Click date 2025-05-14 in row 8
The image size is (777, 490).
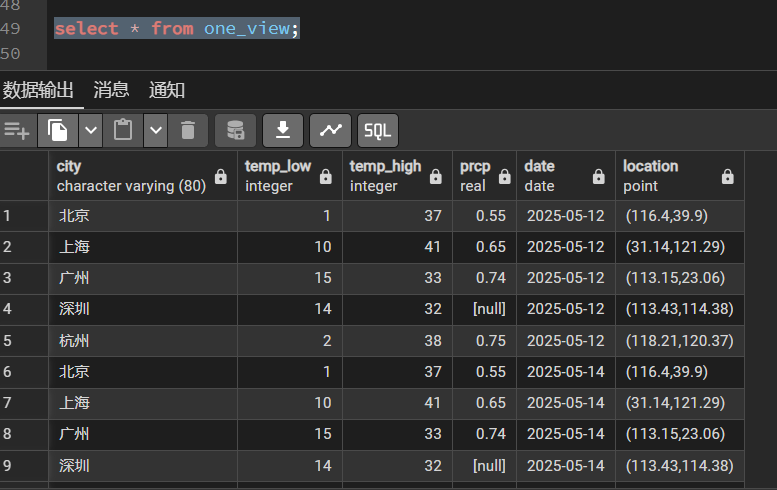pyautogui.click(x=566, y=435)
